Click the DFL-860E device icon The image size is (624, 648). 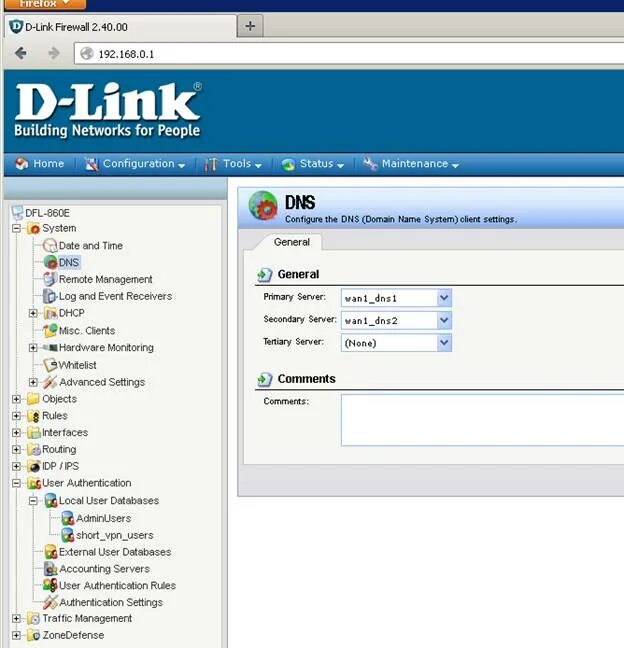pyautogui.click(x=17, y=212)
